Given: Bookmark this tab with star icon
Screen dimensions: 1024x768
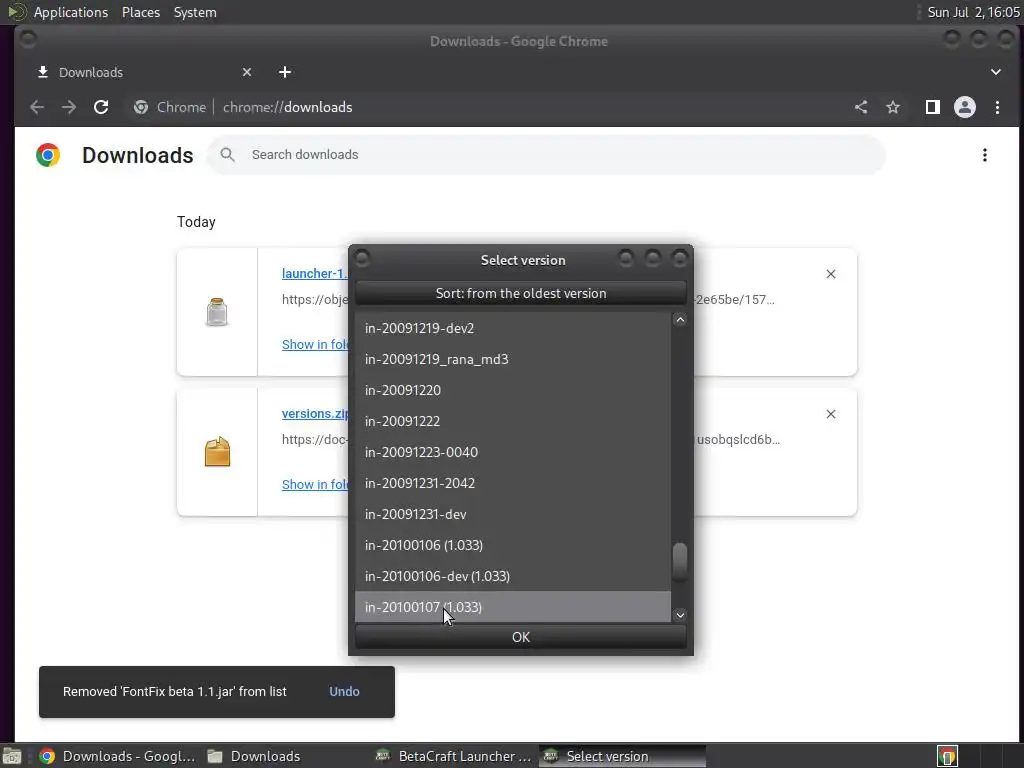Looking at the screenshot, I should pos(893,107).
